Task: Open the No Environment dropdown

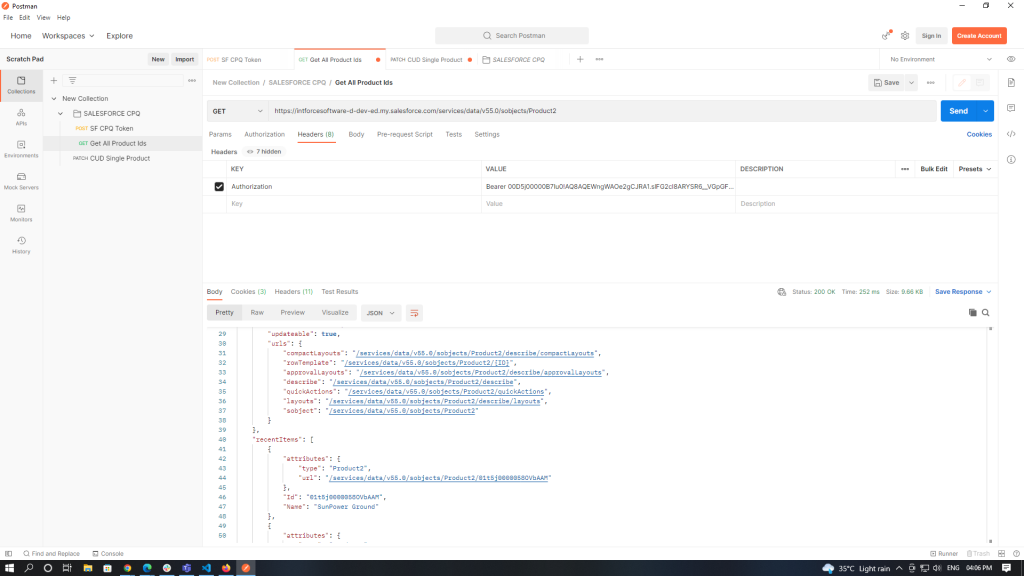Action: coord(941,59)
